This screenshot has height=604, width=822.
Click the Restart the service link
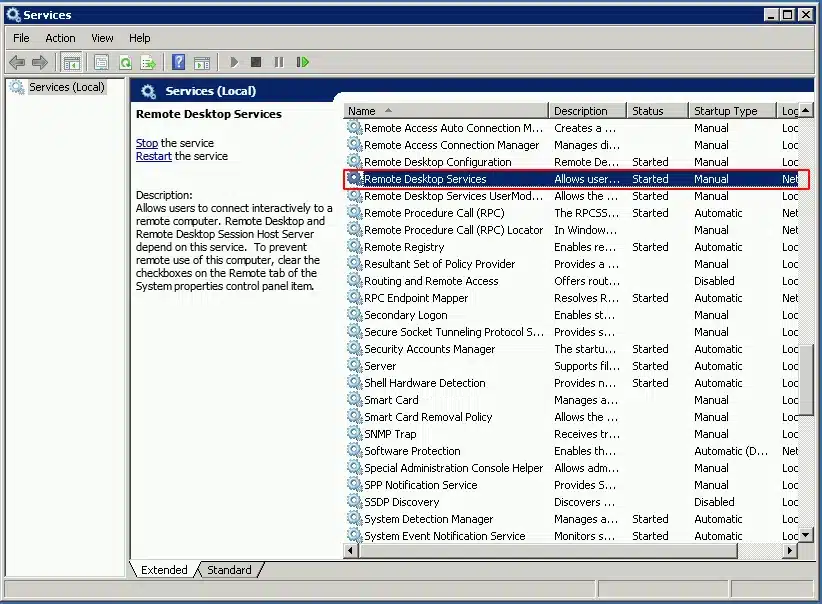coord(154,156)
